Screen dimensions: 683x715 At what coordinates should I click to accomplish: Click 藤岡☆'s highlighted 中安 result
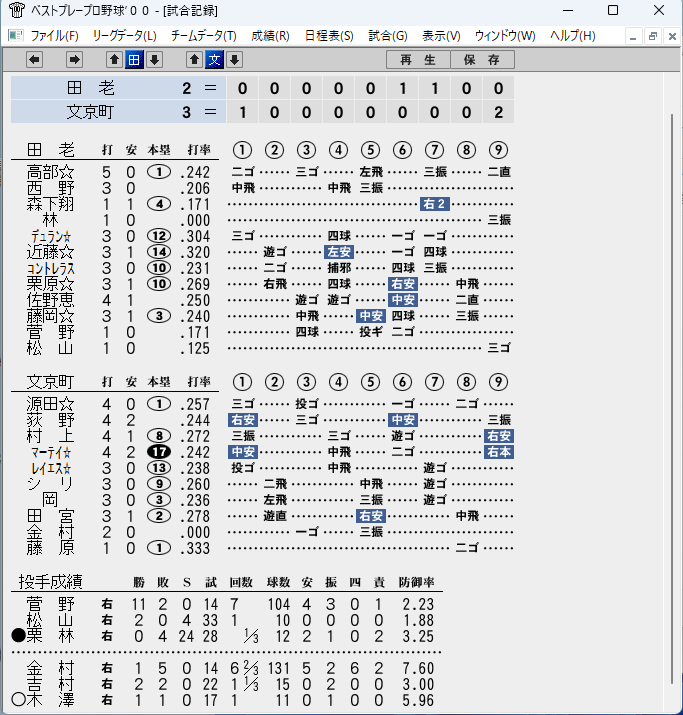pos(371,316)
